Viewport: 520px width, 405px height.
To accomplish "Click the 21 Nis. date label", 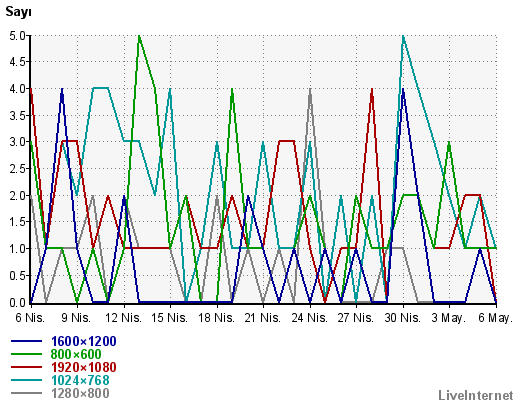I will [x=263, y=318].
